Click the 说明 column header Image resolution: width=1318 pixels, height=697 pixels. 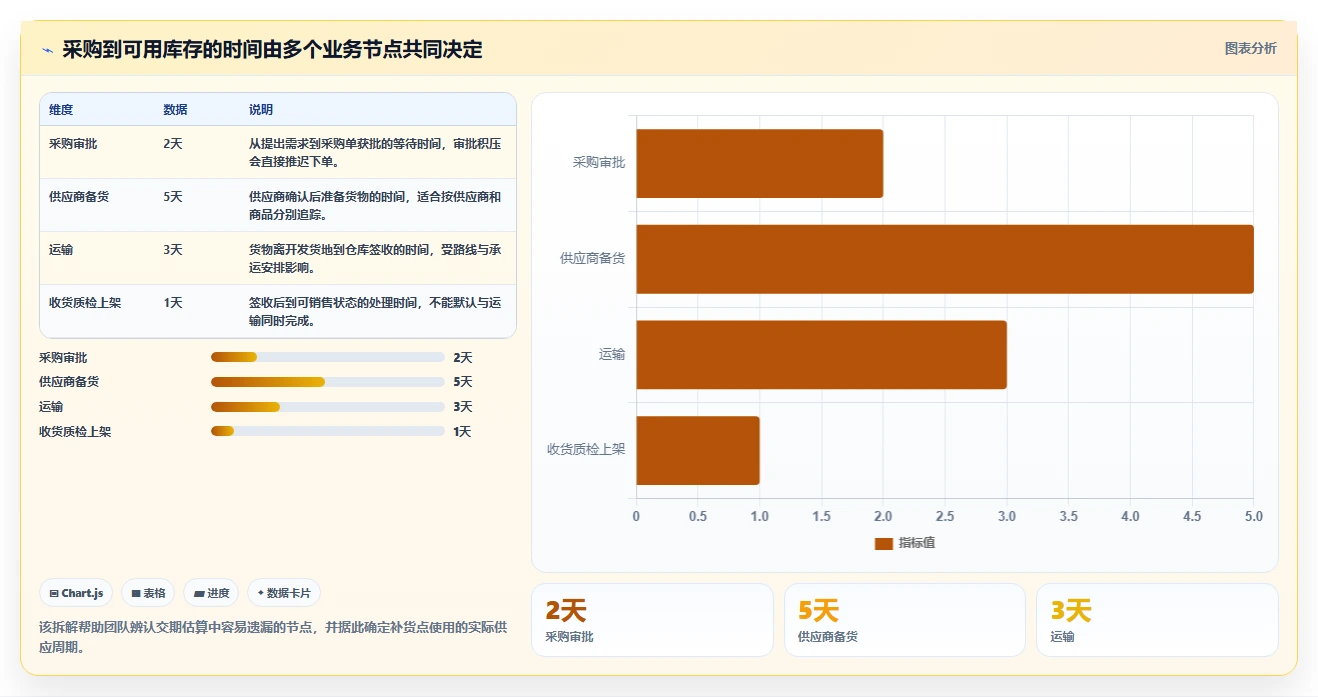[261, 110]
